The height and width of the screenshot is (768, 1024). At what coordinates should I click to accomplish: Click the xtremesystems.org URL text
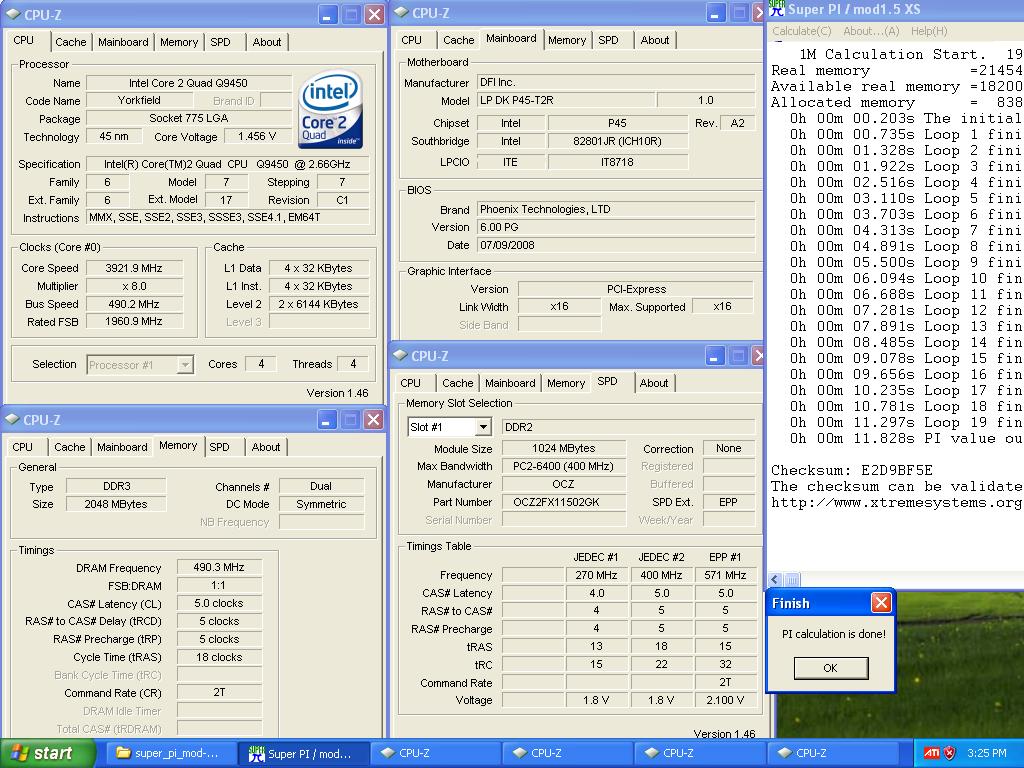pos(896,502)
